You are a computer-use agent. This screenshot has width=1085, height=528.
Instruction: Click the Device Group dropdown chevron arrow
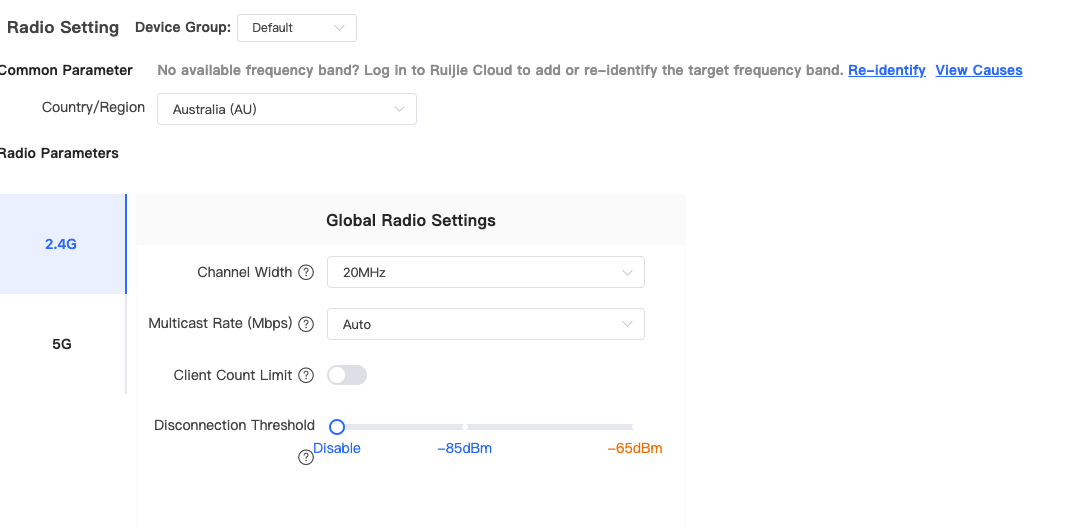tap(339, 28)
